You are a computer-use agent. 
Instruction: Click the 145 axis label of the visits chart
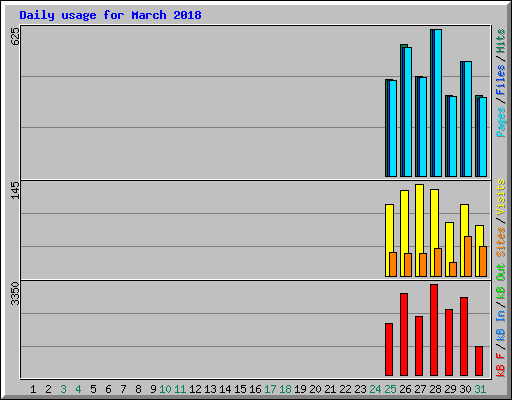15,190
